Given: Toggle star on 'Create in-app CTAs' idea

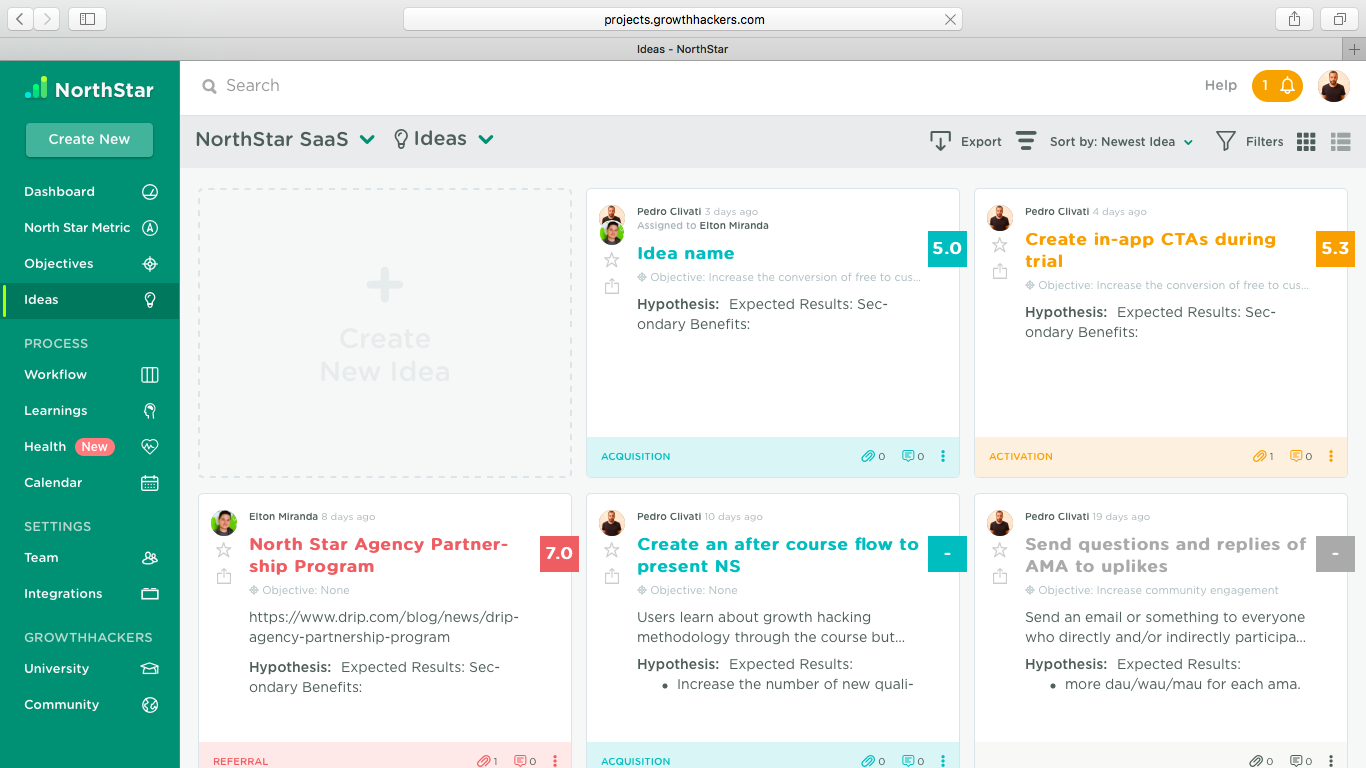Looking at the screenshot, I should pyautogui.click(x=1000, y=245).
